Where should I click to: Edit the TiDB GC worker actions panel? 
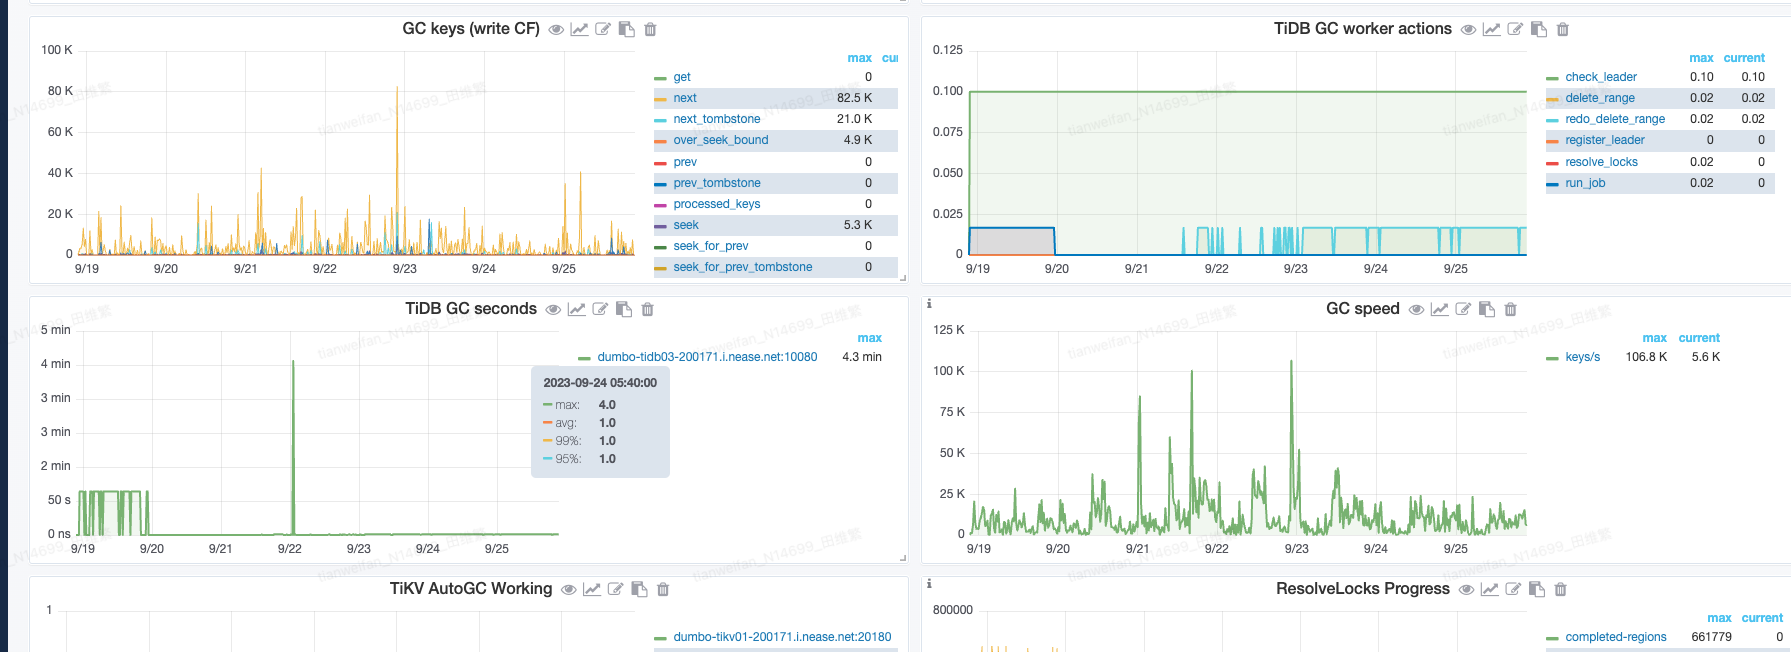pyautogui.click(x=1515, y=30)
